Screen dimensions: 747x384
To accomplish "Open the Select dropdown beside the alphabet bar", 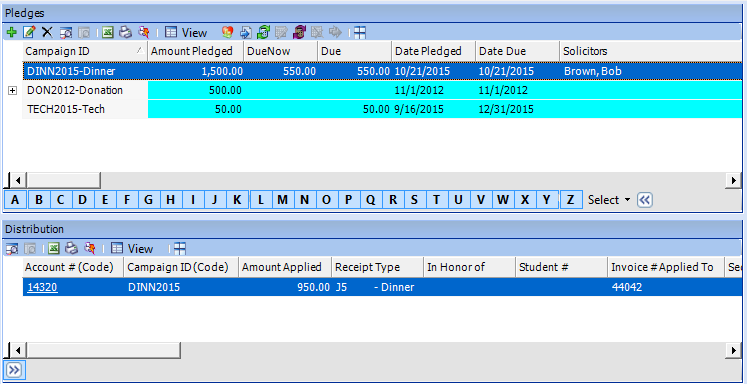I will pyautogui.click(x=609, y=200).
